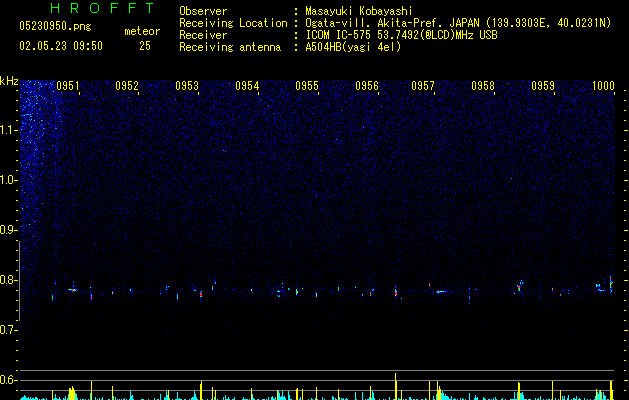
Task: Click the meteor count value 25
Action: click(x=145, y=46)
